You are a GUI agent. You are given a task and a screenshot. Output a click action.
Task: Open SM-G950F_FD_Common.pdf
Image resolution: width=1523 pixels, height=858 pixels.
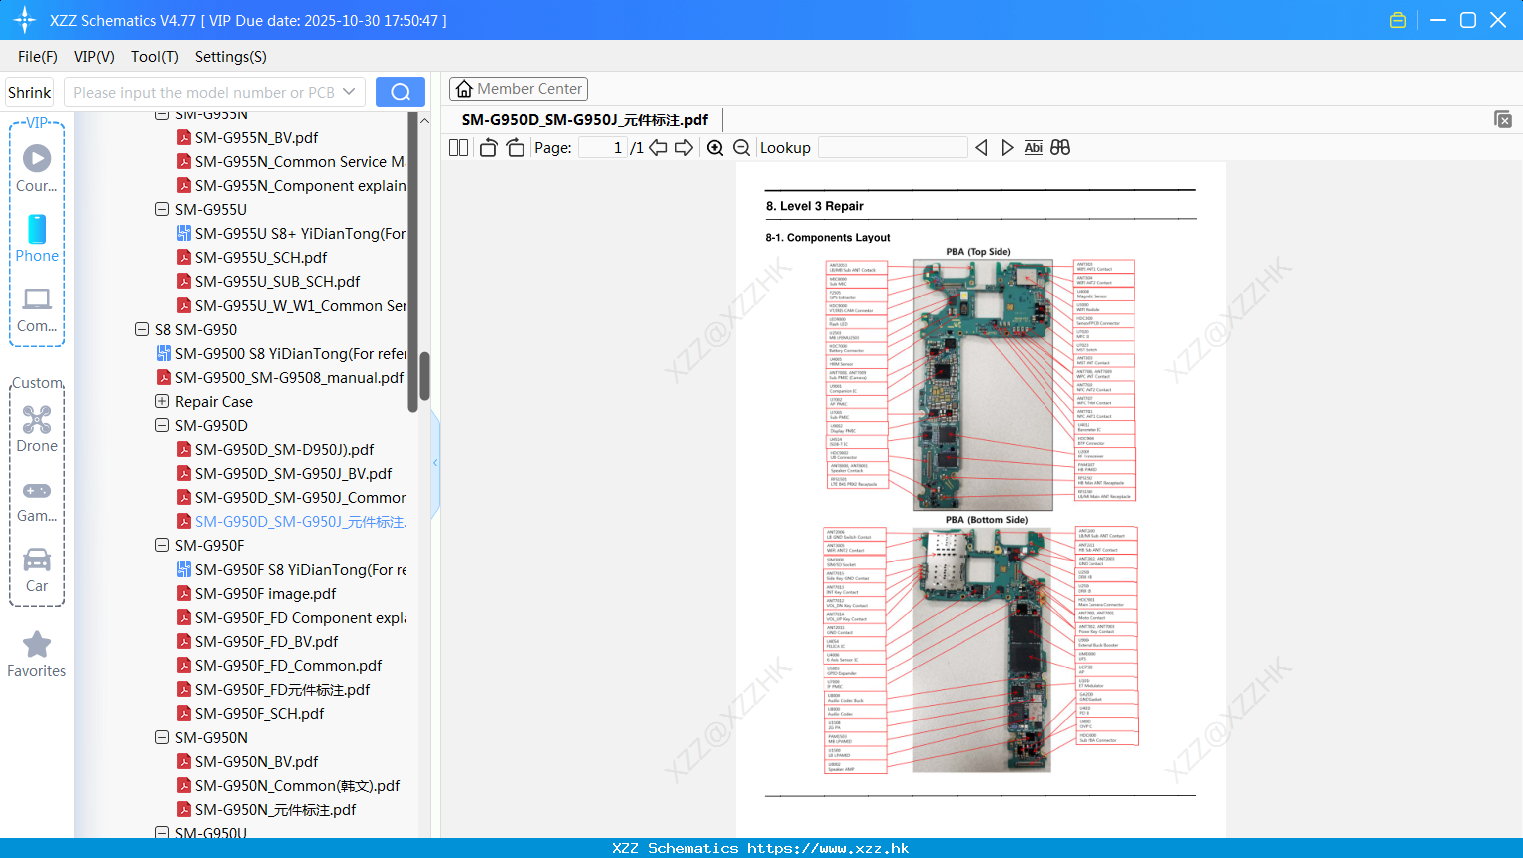(x=288, y=665)
